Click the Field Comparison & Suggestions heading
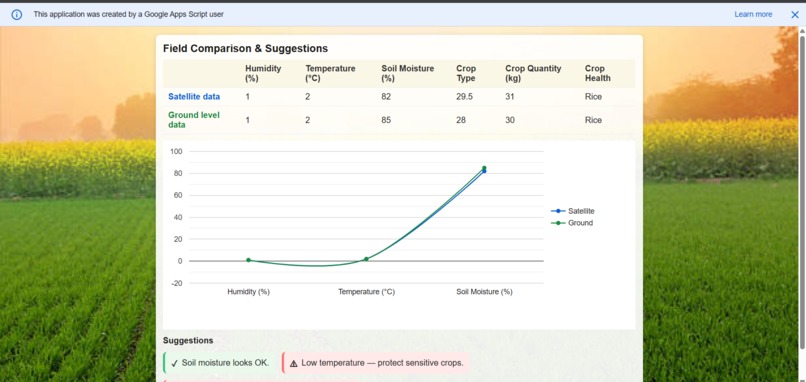 coord(245,48)
